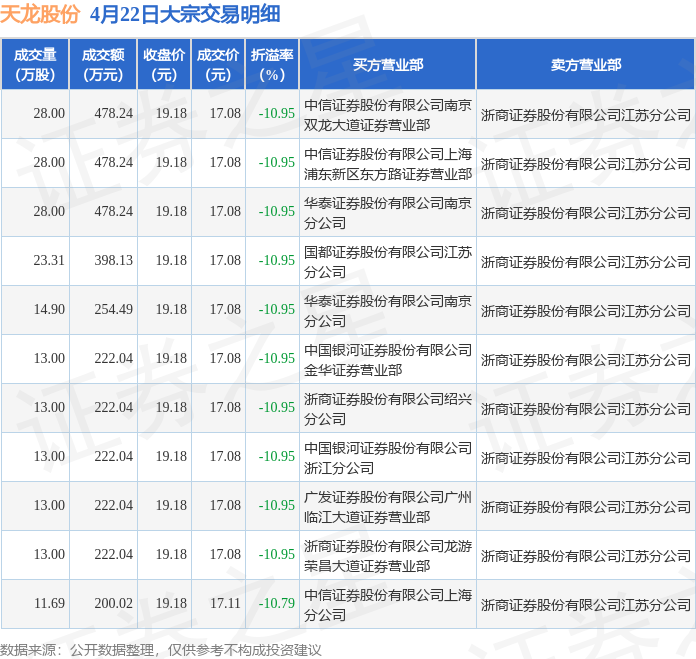The height and width of the screenshot is (659, 696).
Task: Click the amount value 398.13
Action: [x=114, y=260]
